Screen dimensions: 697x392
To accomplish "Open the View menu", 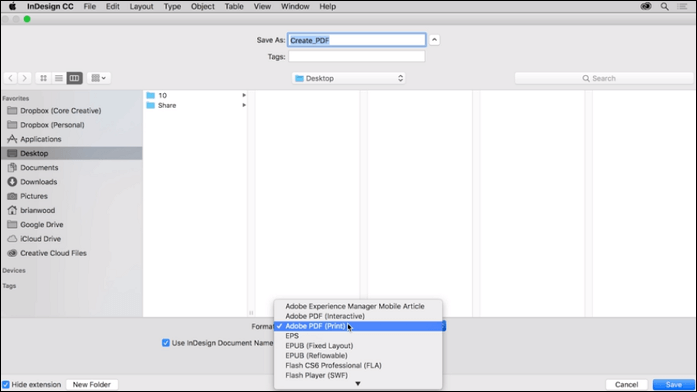I will click(262, 6).
